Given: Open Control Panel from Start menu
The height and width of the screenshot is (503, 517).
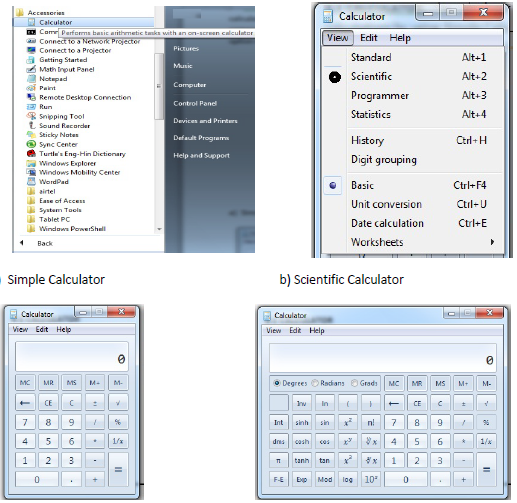Looking at the screenshot, I should point(195,103).
